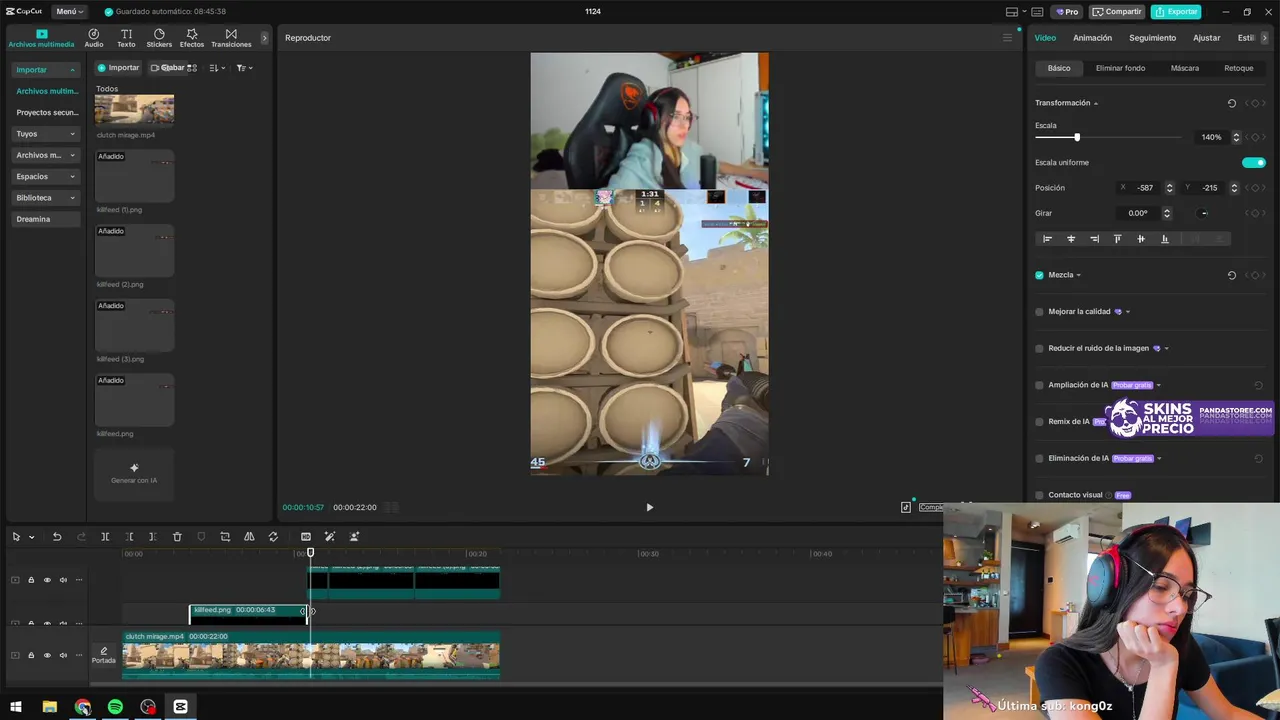The height and width of the screenshot is (720, 1280).
Task: Open the selection tool mode dropdown
Action: click(x=31, y=537)
